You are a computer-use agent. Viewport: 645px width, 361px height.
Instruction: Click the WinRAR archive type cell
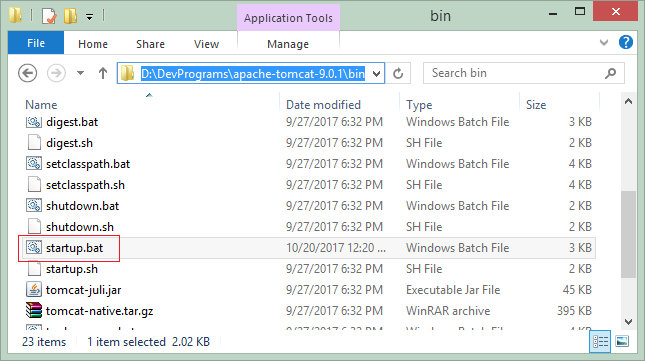(x=448, y=311)
